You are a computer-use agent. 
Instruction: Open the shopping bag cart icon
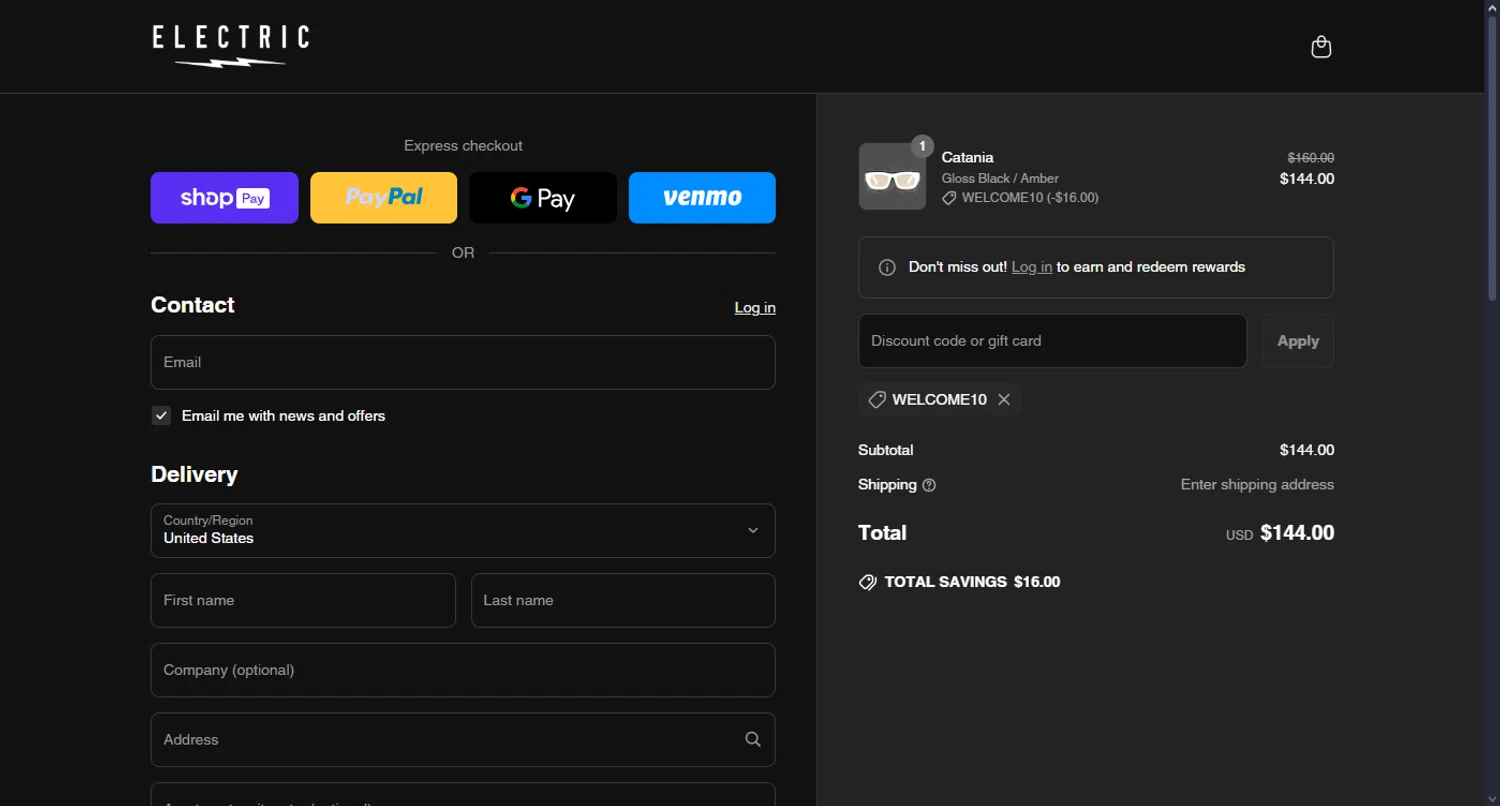pos(1321,47)
